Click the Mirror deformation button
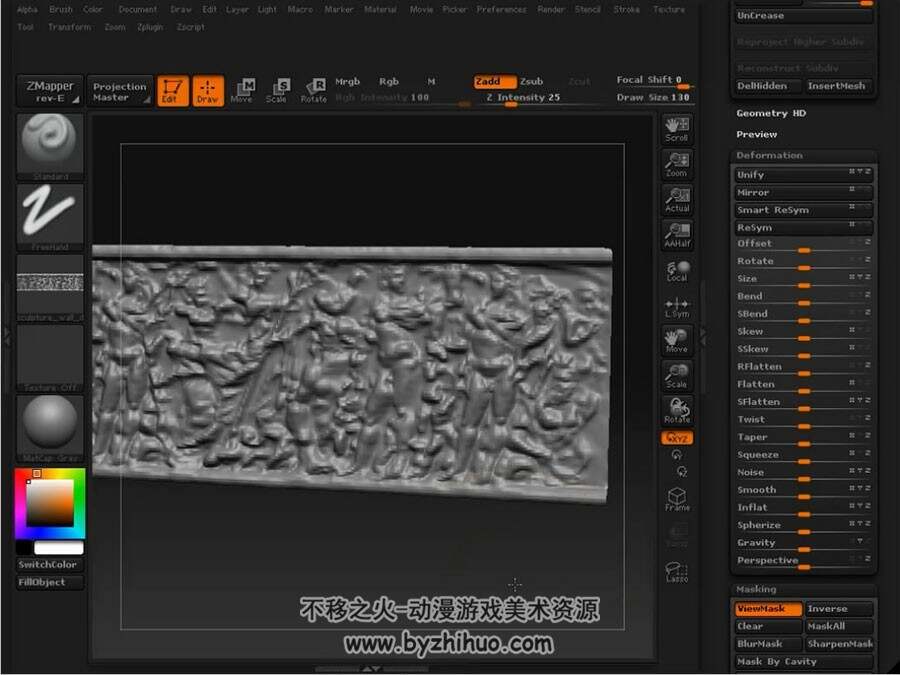The width and height of the screenshot is (900, 675). click(804, 192)
